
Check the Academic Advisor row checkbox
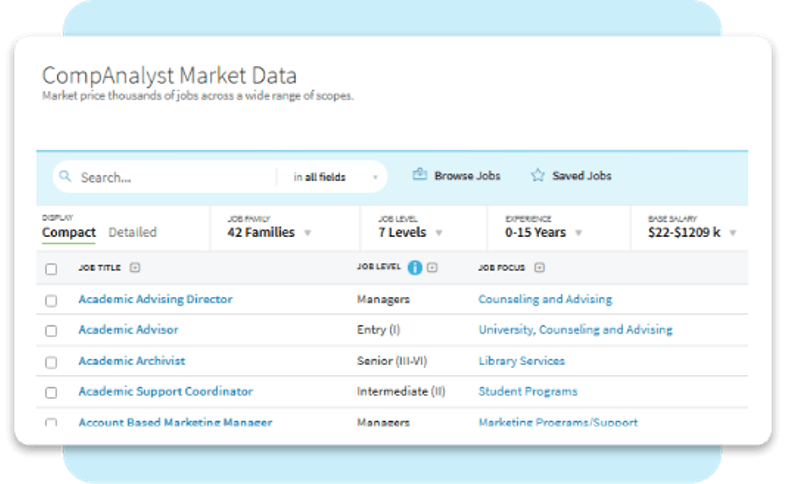tap(51, 331)
